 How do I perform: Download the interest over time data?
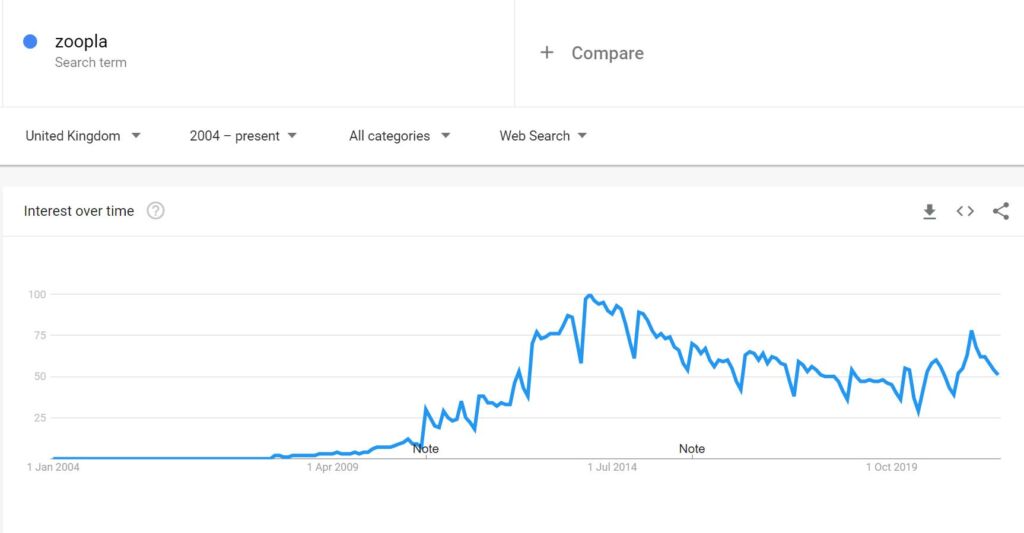(x=929, y=211)
